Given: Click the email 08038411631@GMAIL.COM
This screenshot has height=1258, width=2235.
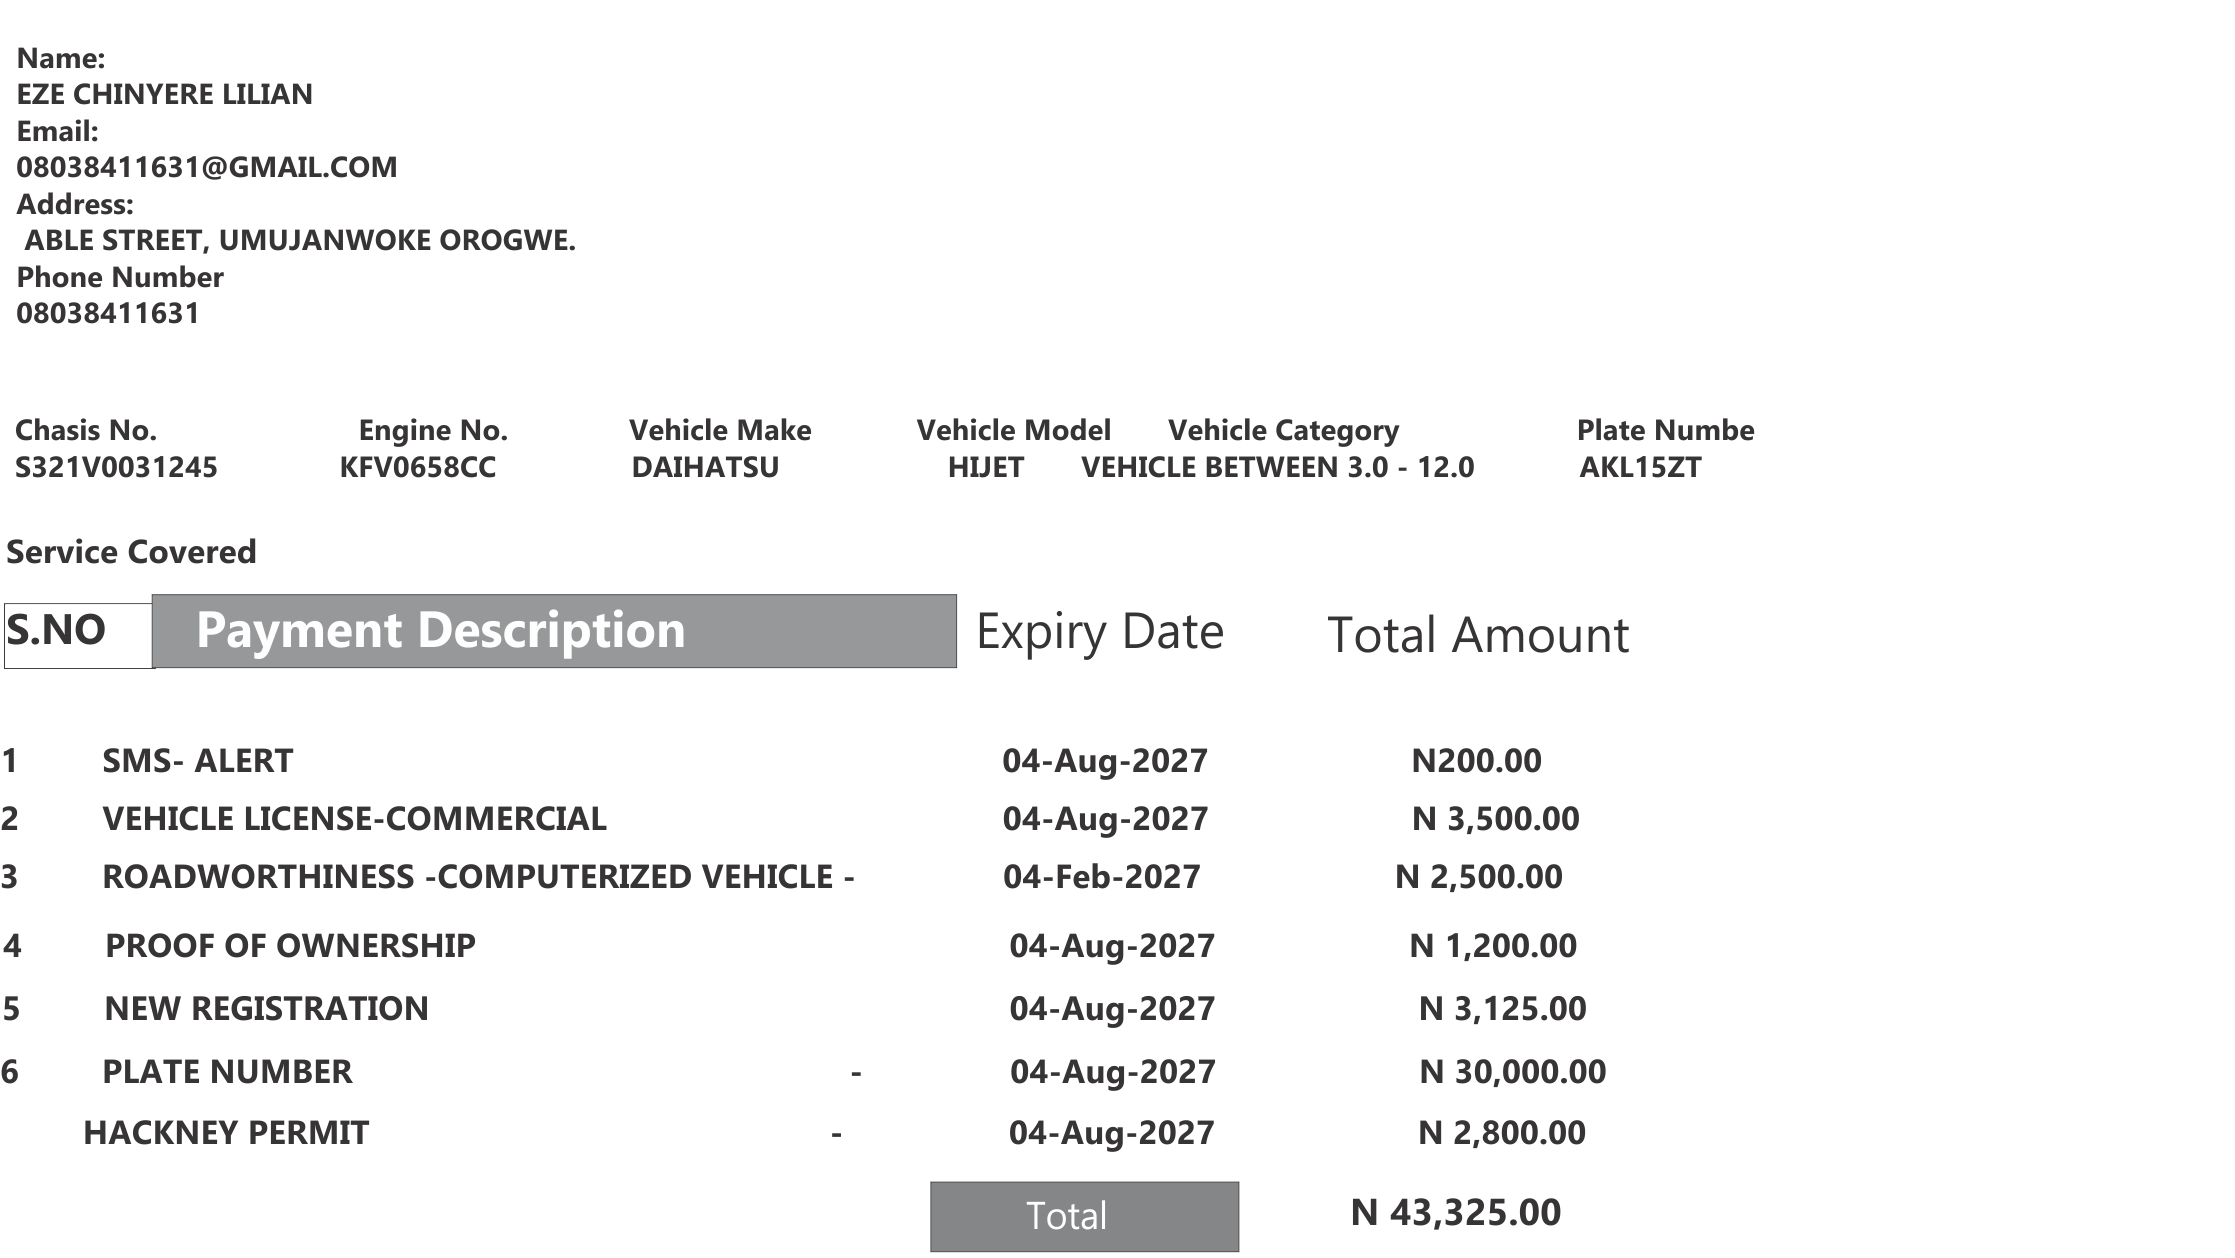Looking at the screenshot, I should (x=207, y=167).
